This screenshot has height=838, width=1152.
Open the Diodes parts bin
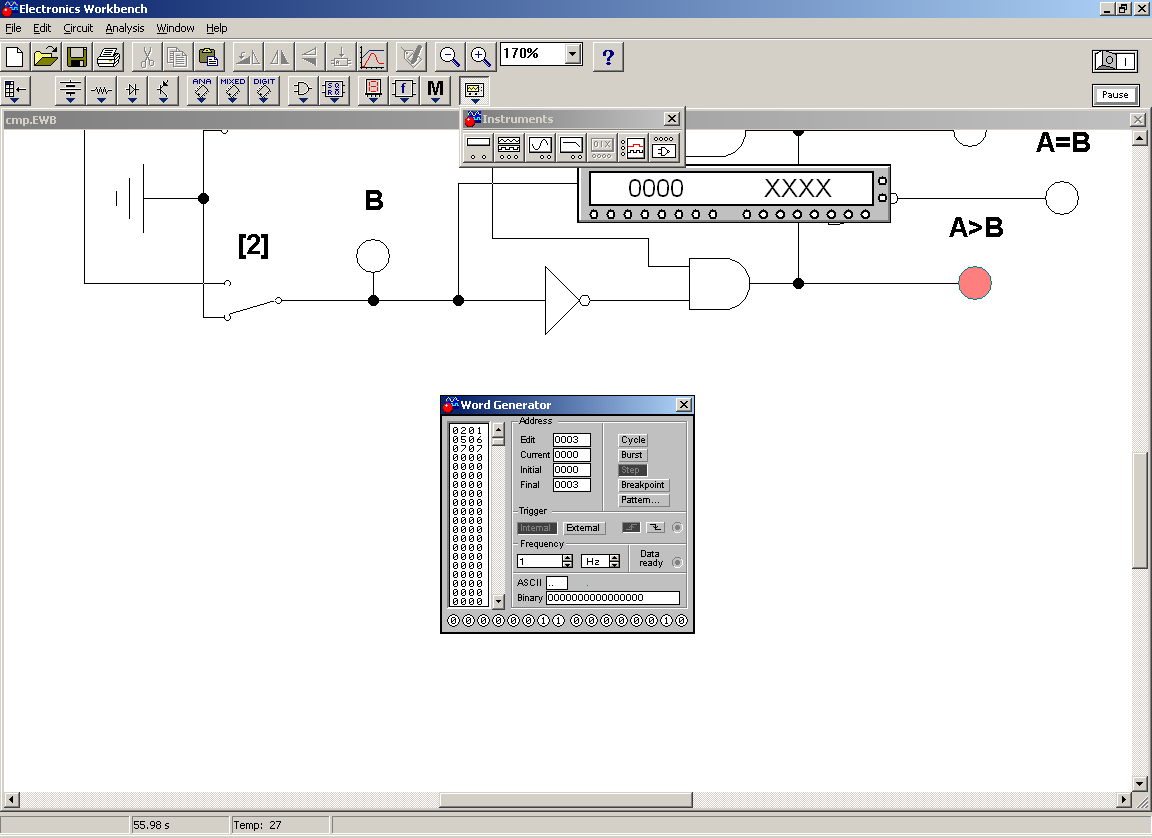[132, 91]
